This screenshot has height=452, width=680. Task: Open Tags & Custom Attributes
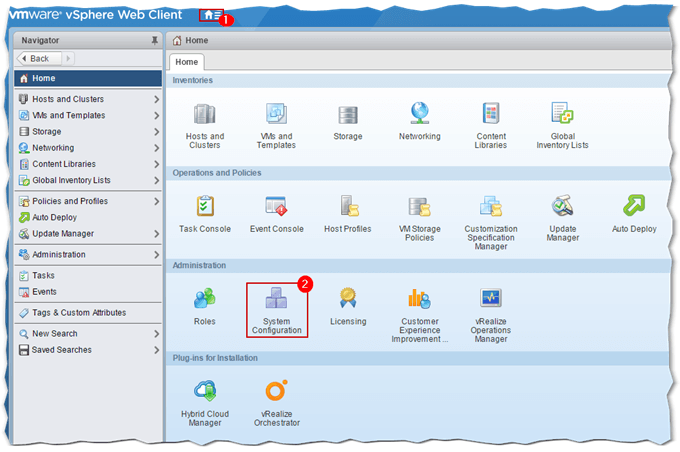[x=88, y=313]
